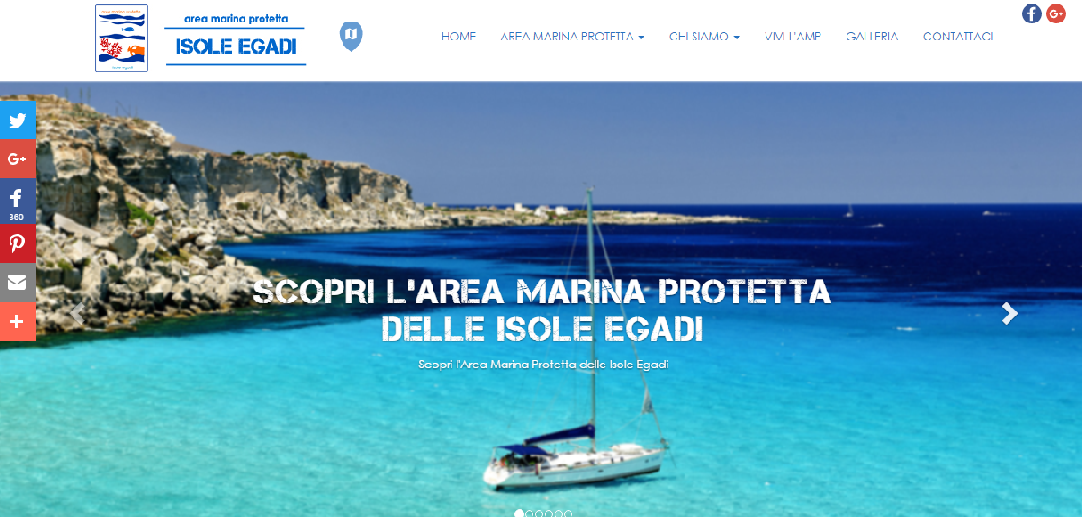Go to next slide with right chevron

[1010, 313]
